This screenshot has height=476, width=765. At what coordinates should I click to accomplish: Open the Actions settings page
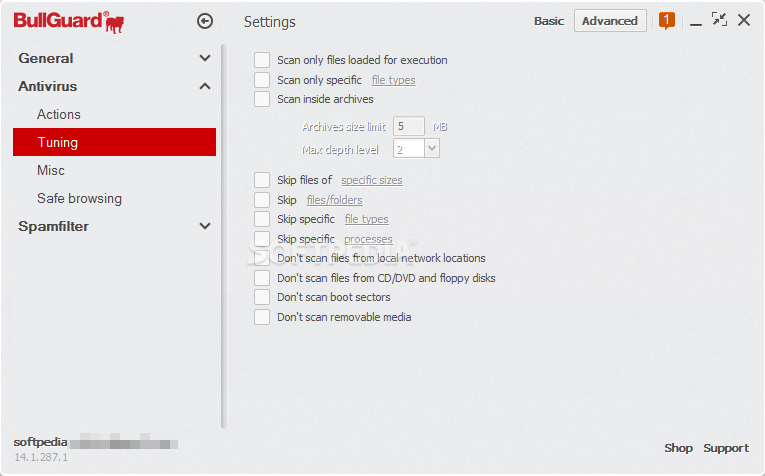pos(59,114)
